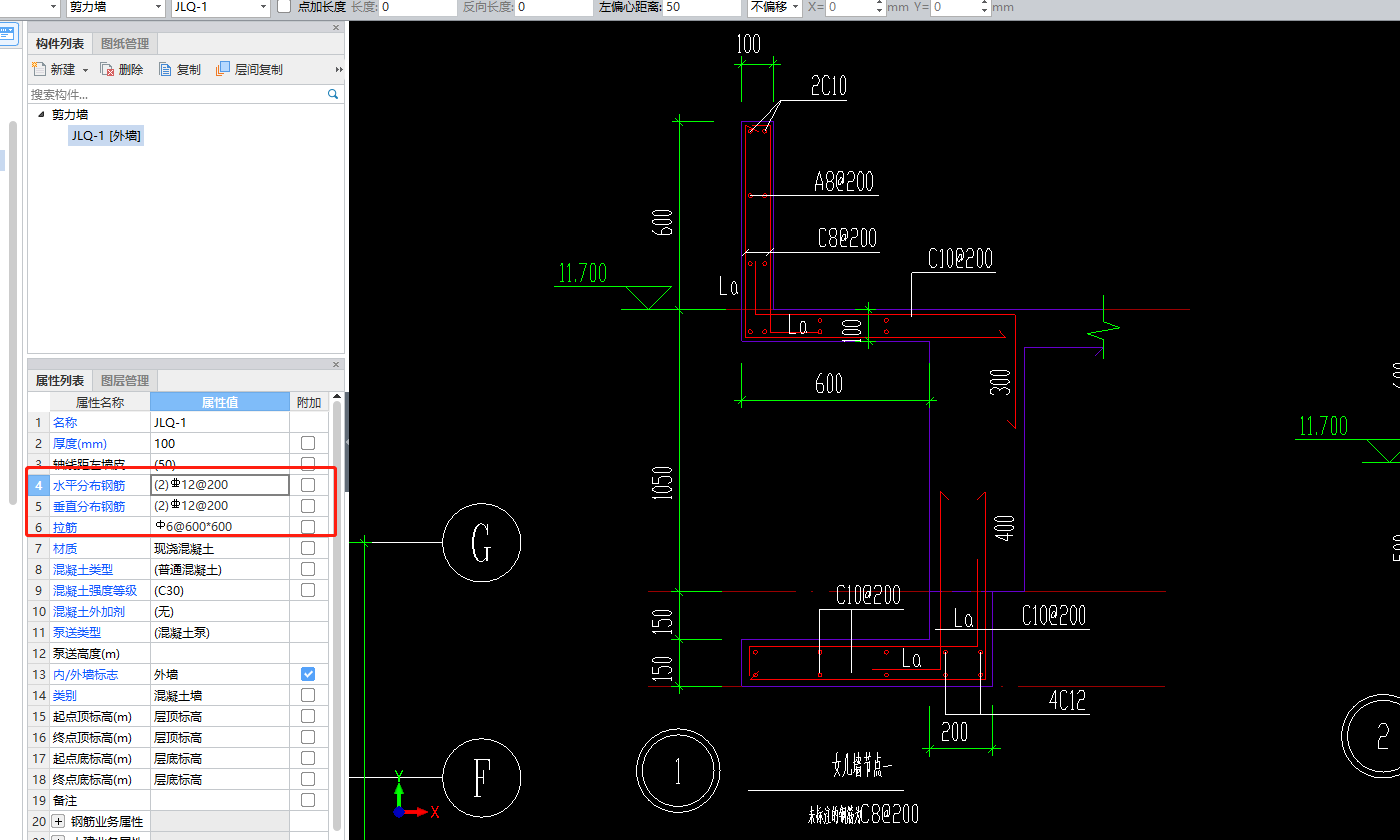Click the axis bubble labeled G in drawing
This screenshot has height=840, width=1400.
click(x=481, y=544)
